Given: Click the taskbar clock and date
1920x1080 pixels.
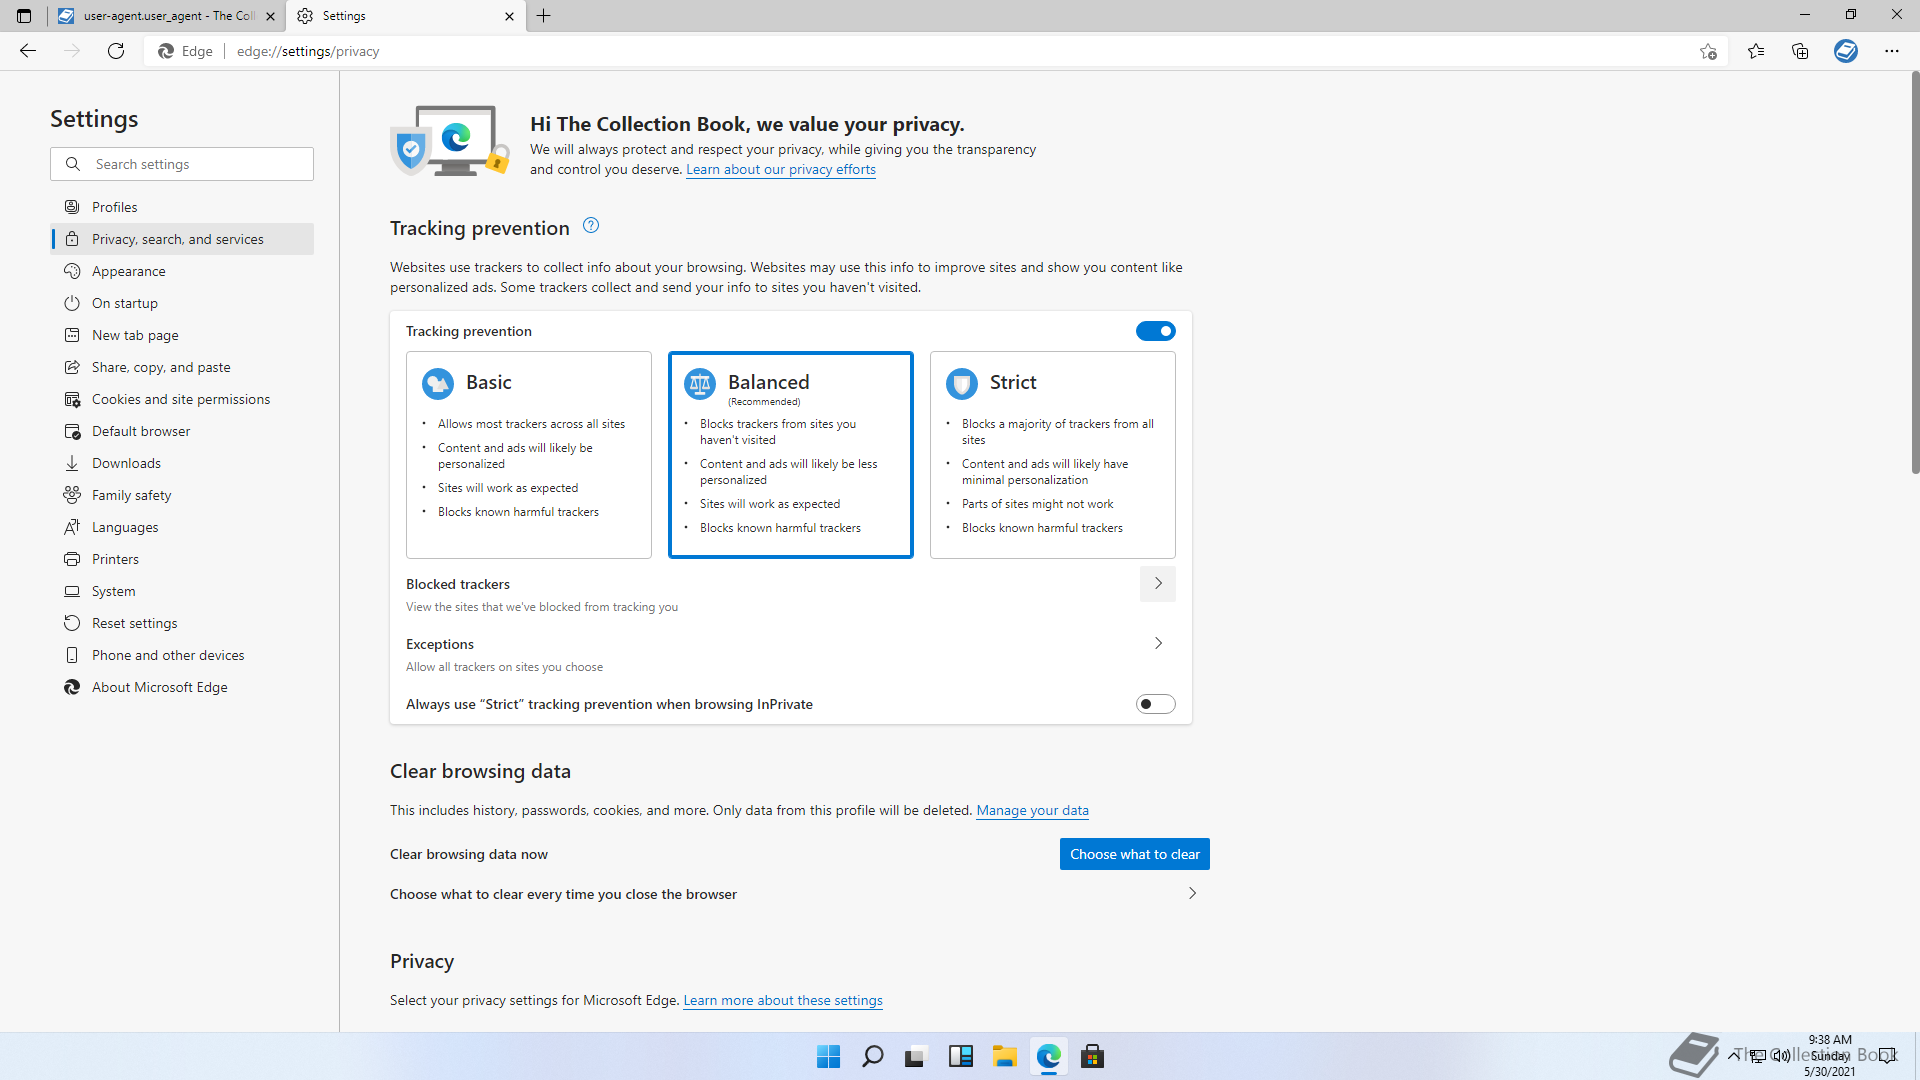Looking at the screenshot, I should [x=1830, y=1056].
